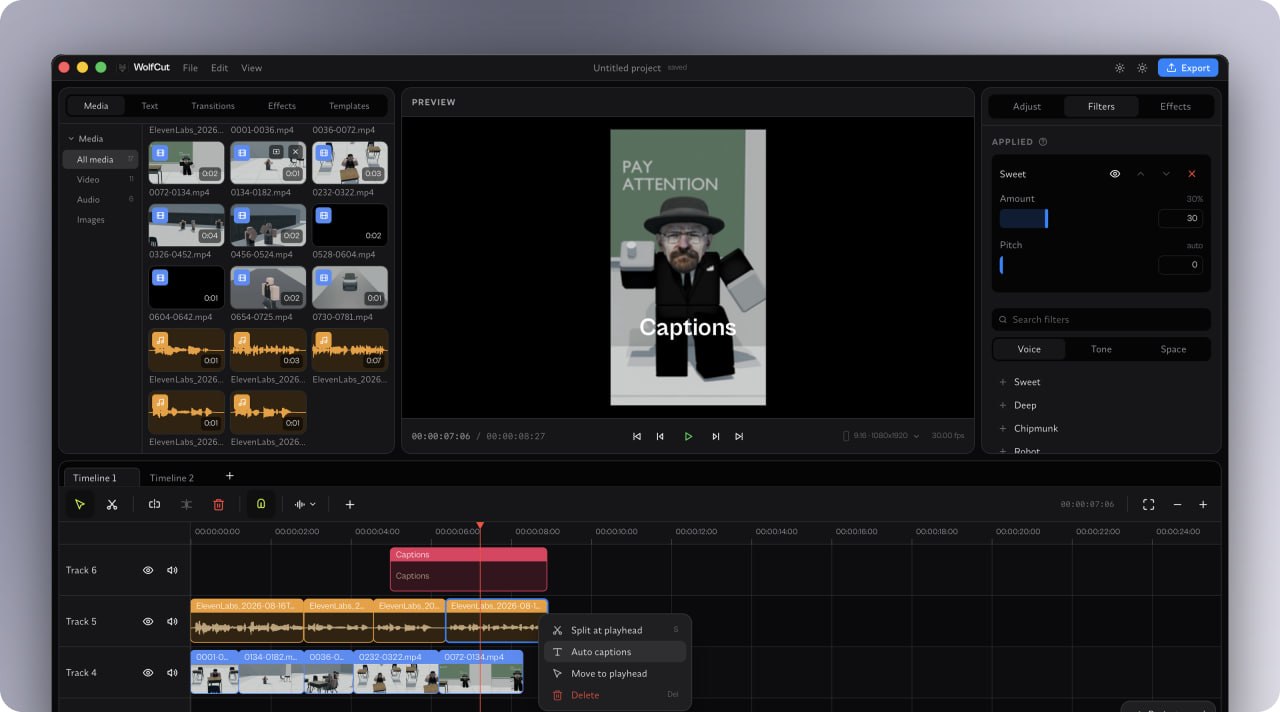Screen dimensions: 1280x712
Task: Jump to the end of the preview
Action: pyautogui.click(x=739, y=436)
